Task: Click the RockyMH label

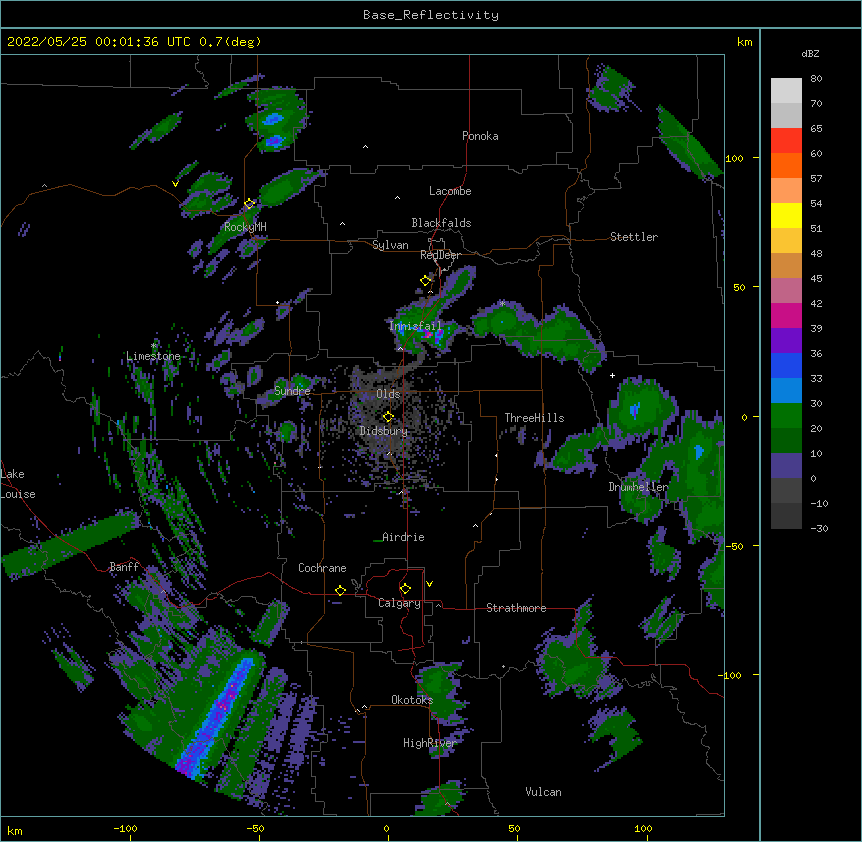Action: click(245, 227)
